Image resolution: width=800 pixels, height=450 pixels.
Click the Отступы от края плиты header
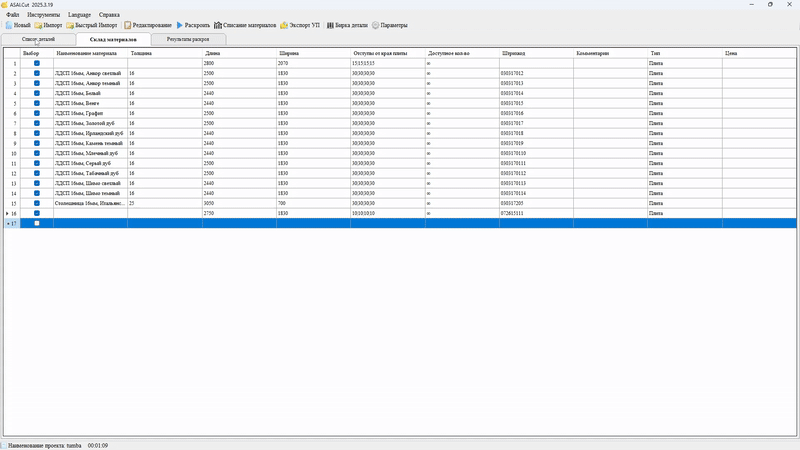pyautogui.click(x=388, y=53)
